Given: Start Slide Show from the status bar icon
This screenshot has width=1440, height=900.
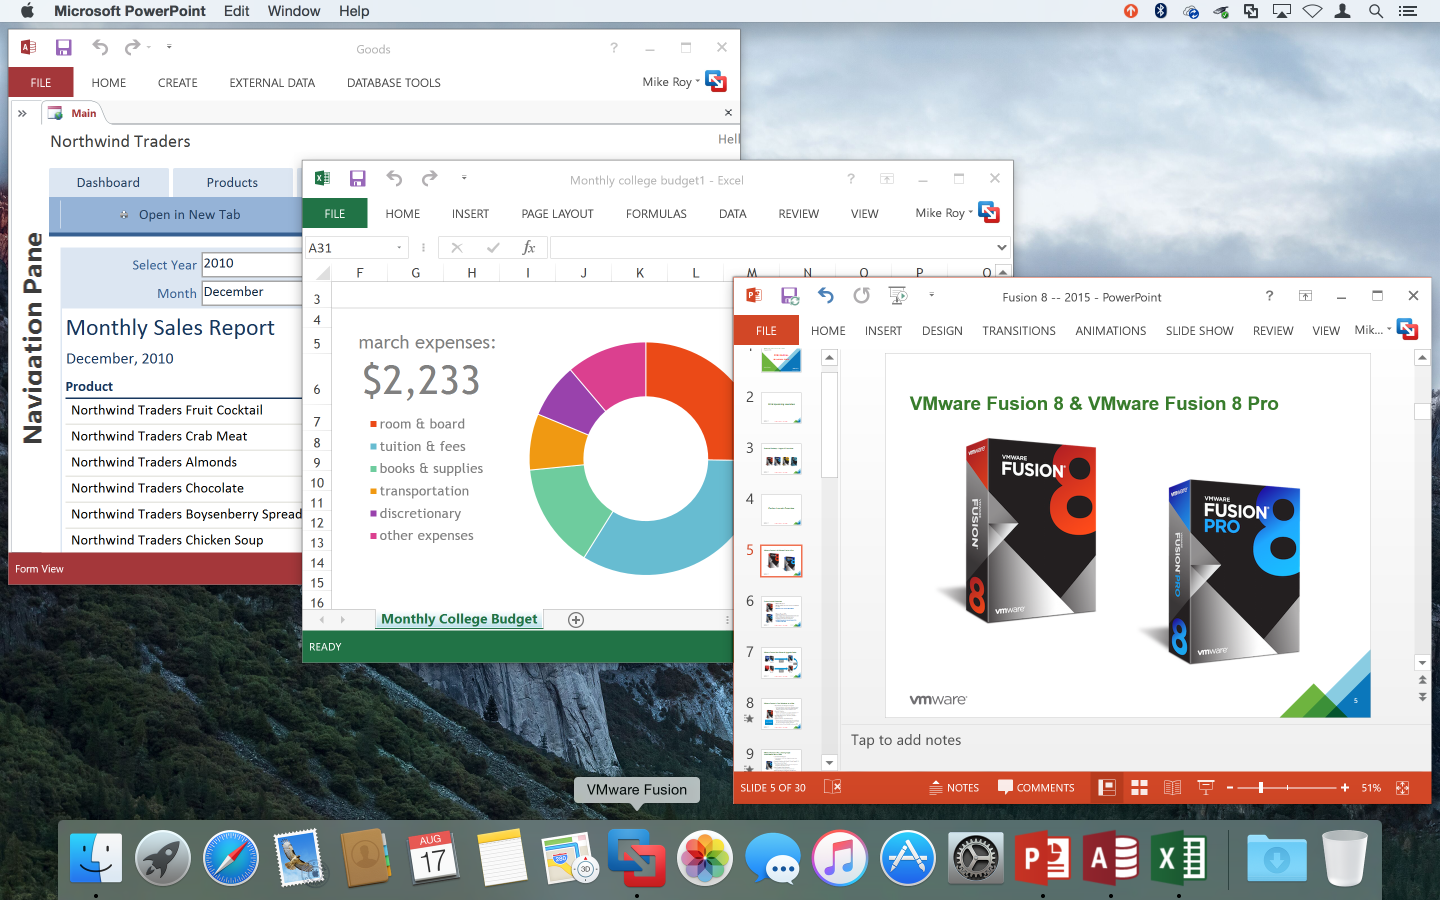Looking at the screenshot, I should pos(1205,787).
